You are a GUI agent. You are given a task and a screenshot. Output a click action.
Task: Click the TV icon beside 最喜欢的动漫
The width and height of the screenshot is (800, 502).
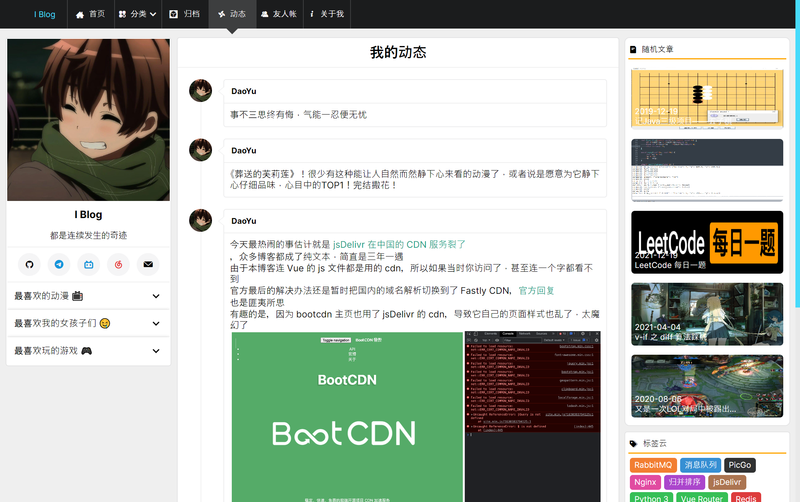78,296
